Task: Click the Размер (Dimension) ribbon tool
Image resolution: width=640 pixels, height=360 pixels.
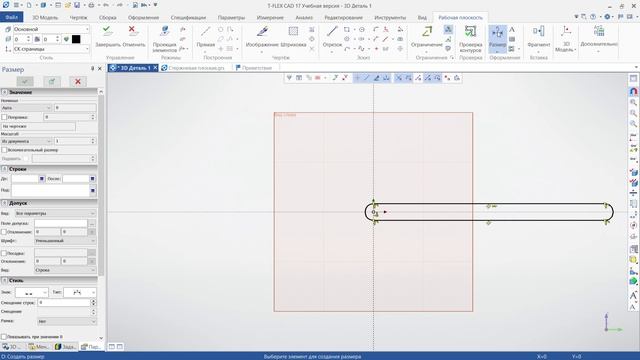Action: point(497,39)
